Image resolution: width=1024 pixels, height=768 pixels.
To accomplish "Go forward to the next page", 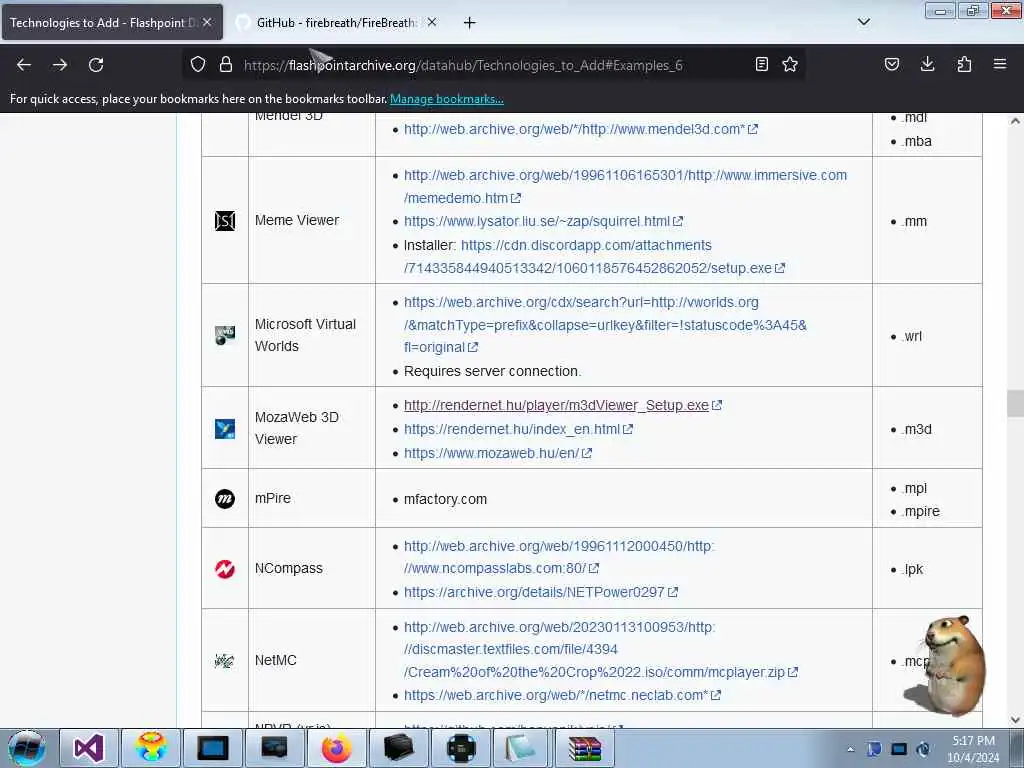I will pos(60,65).
